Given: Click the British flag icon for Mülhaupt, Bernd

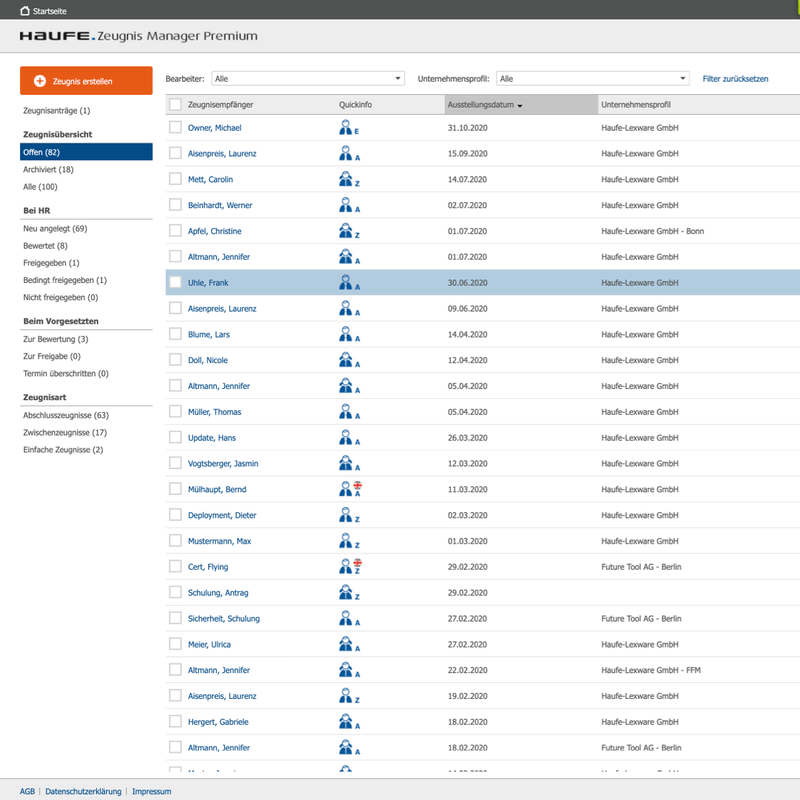Looking at the screenshot, I should 359,483.
